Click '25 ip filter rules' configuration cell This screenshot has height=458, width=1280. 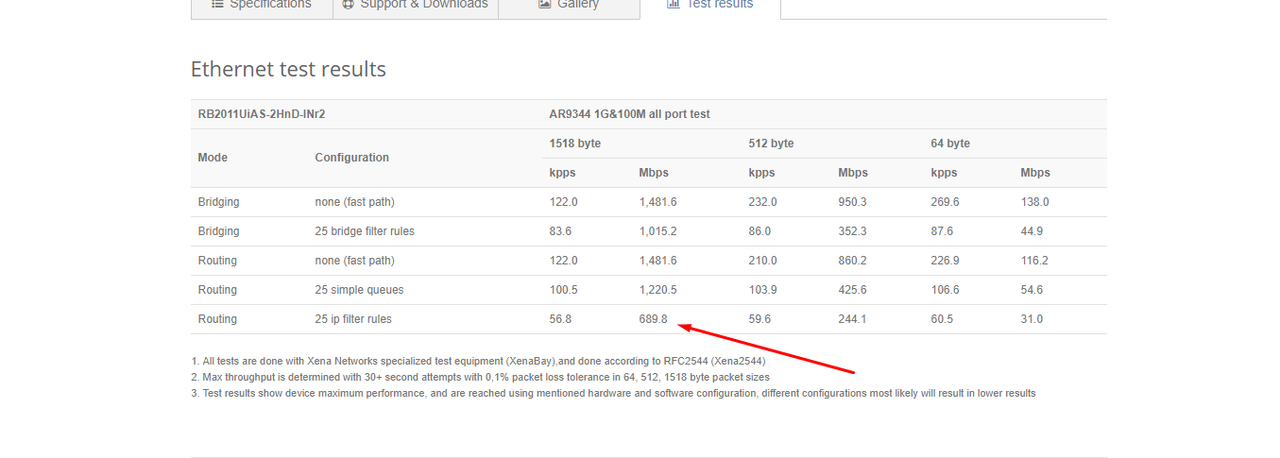[x=353, y=319]
